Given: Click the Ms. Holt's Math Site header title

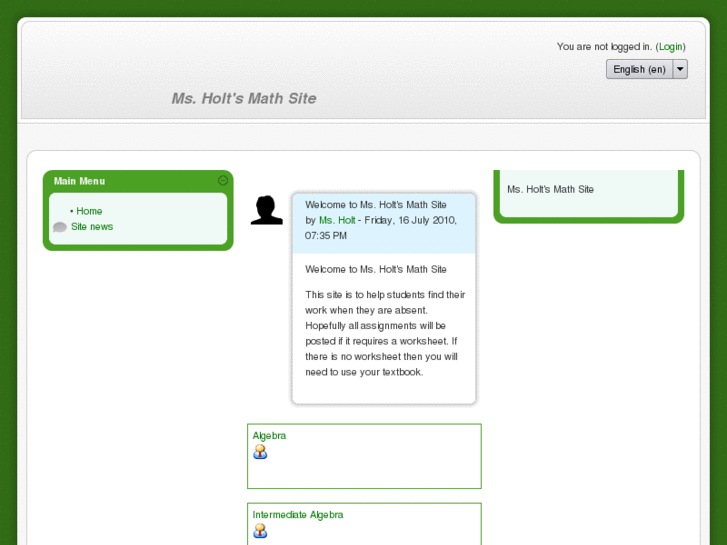Looking at the screenshot, I should (x=244, y=98).
